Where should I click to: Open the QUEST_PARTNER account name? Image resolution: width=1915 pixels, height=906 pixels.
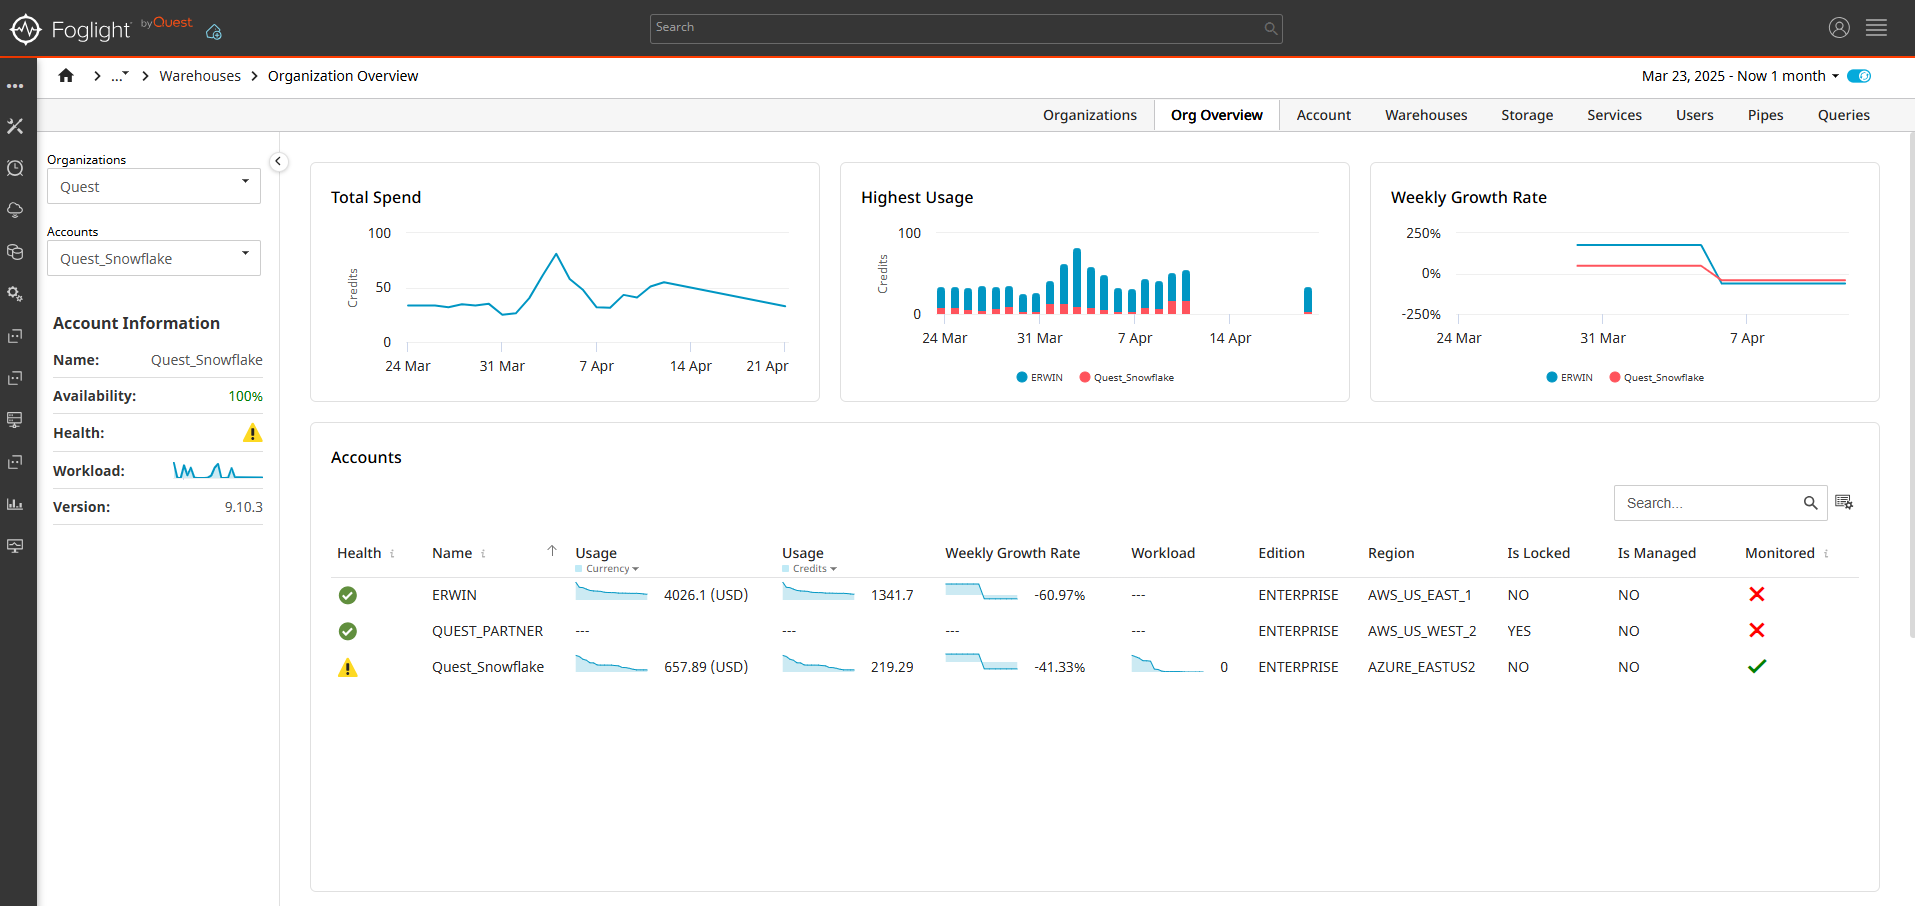coord(488,631)
